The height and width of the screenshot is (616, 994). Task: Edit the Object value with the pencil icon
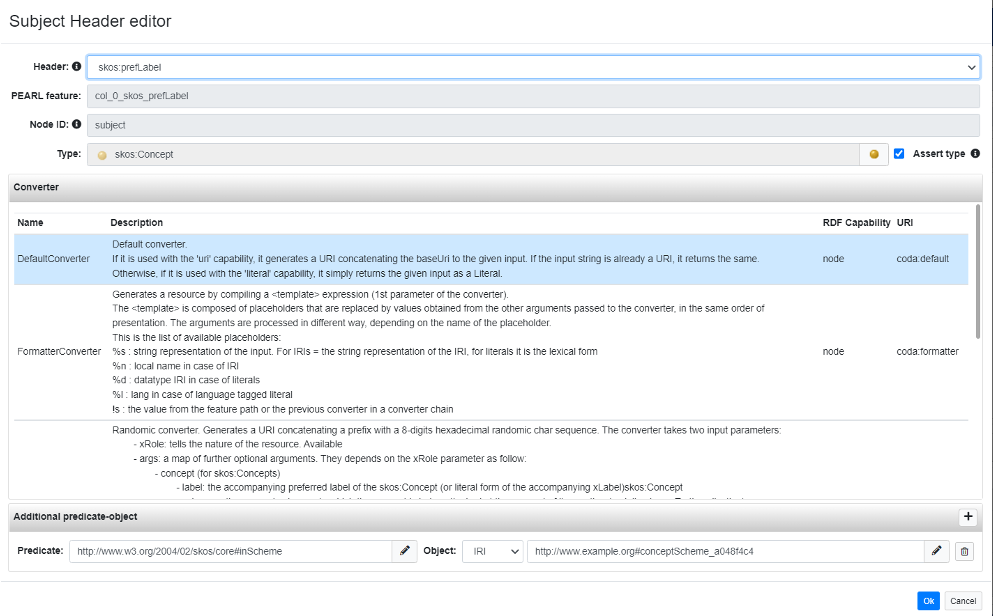click(937, 550)
